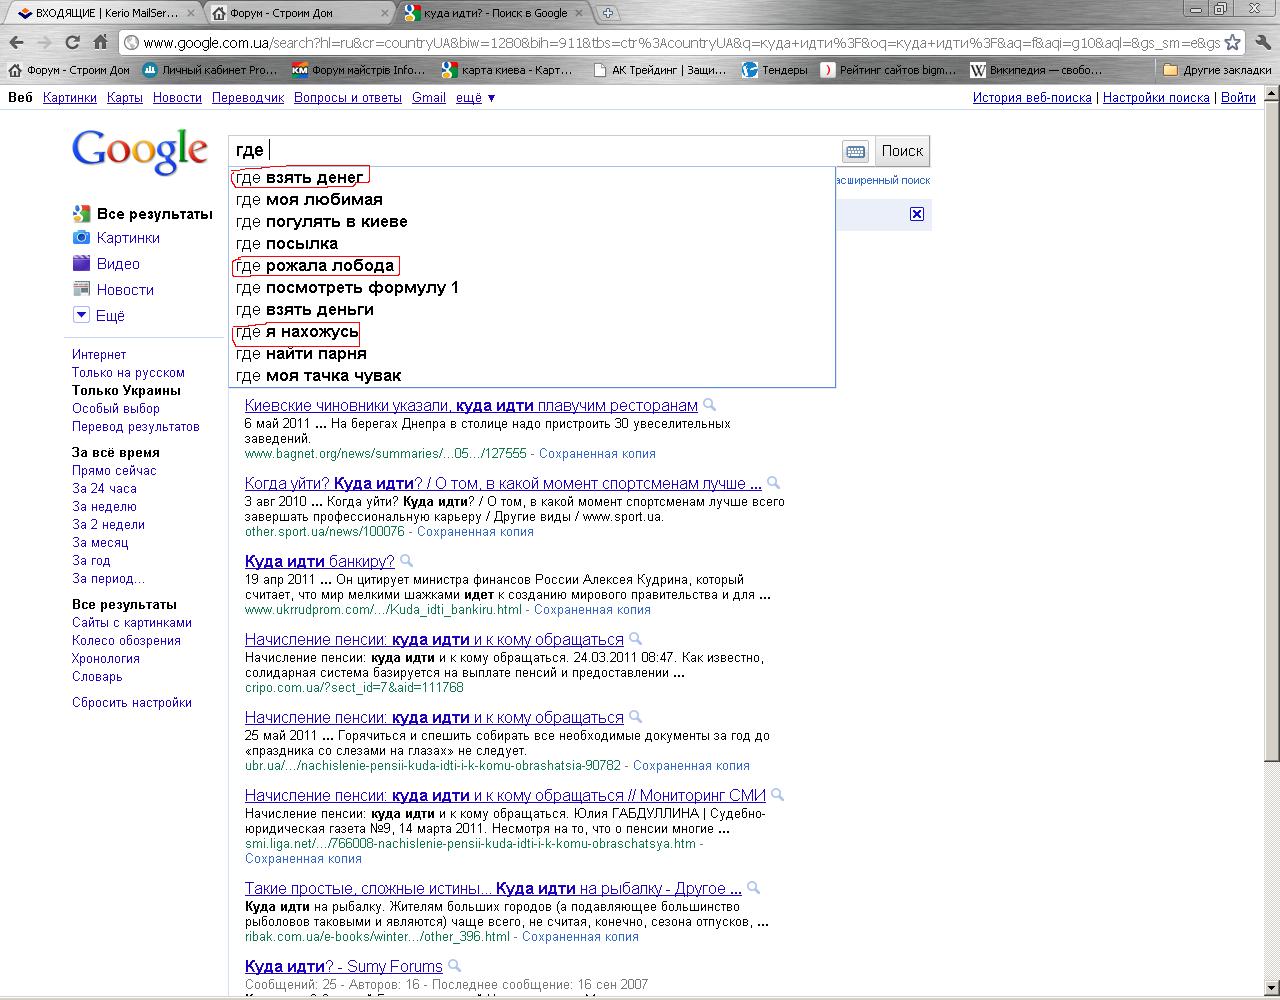Open Форум майстрів Info bookmark

tap(358, 70)
